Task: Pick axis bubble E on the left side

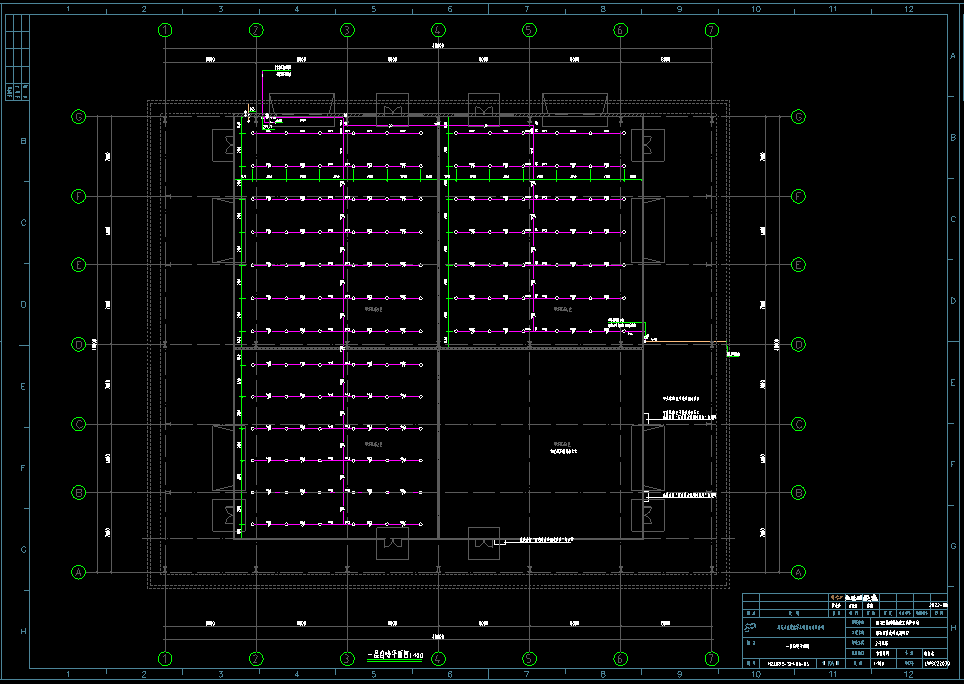Action: (x=78, y=265)
